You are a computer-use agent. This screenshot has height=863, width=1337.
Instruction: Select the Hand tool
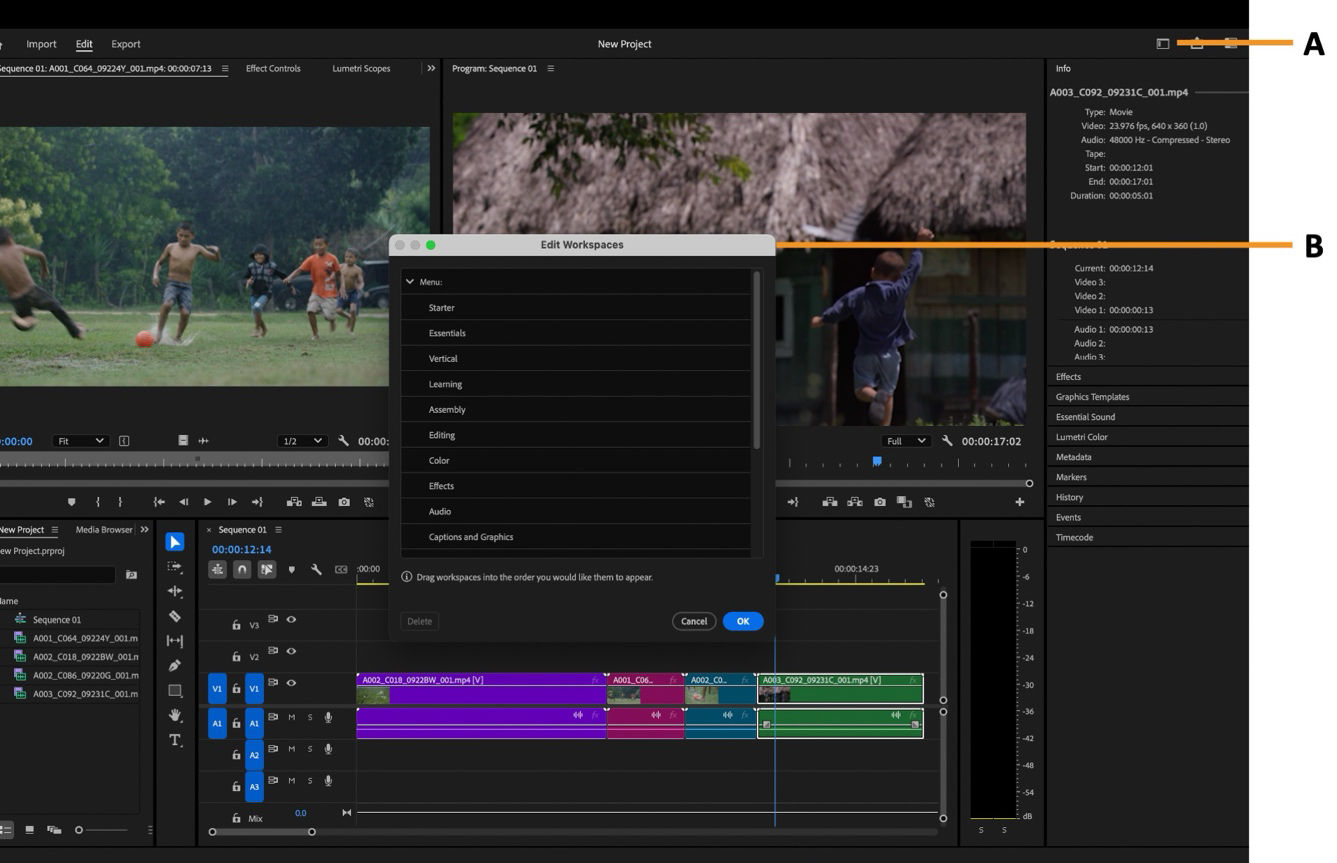click(x=174, y=715)
